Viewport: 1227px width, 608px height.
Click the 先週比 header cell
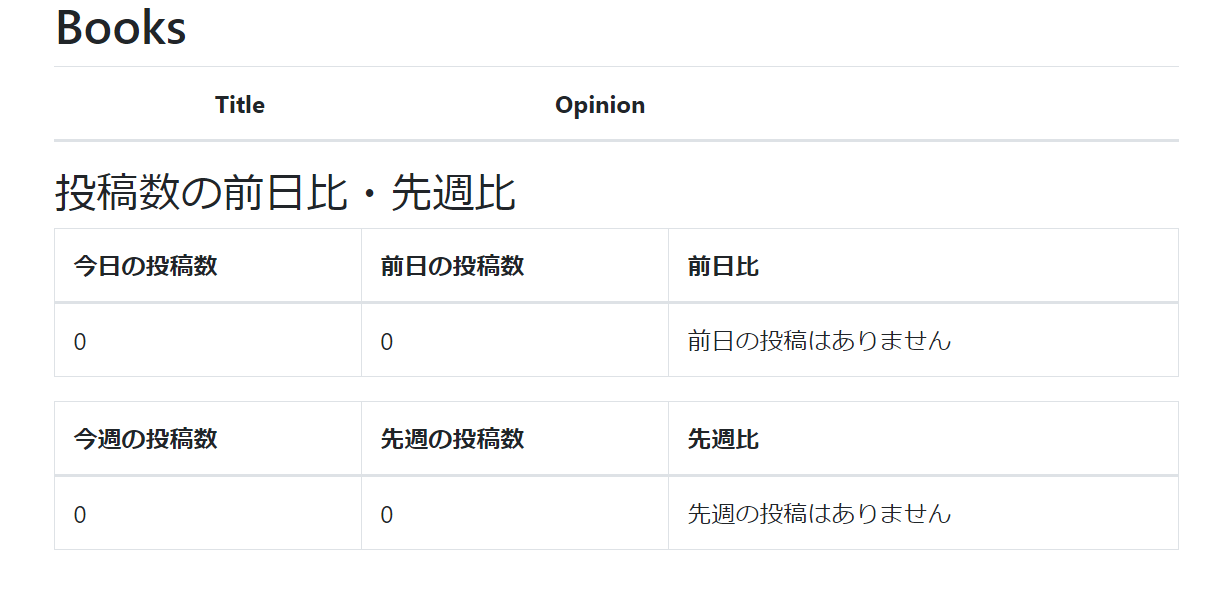coord(923,439)
